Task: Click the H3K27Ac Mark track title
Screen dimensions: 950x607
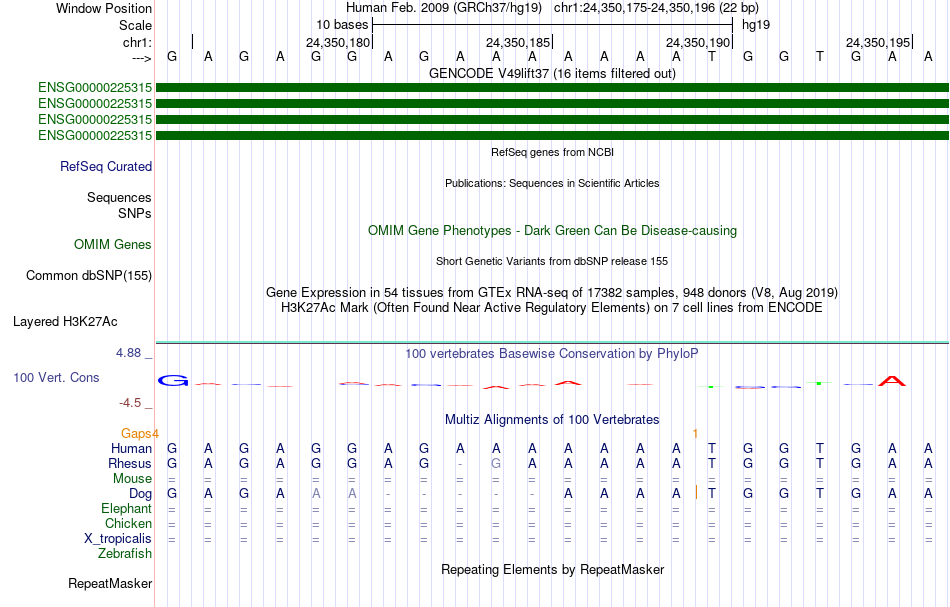Action: tap(552, 308)
